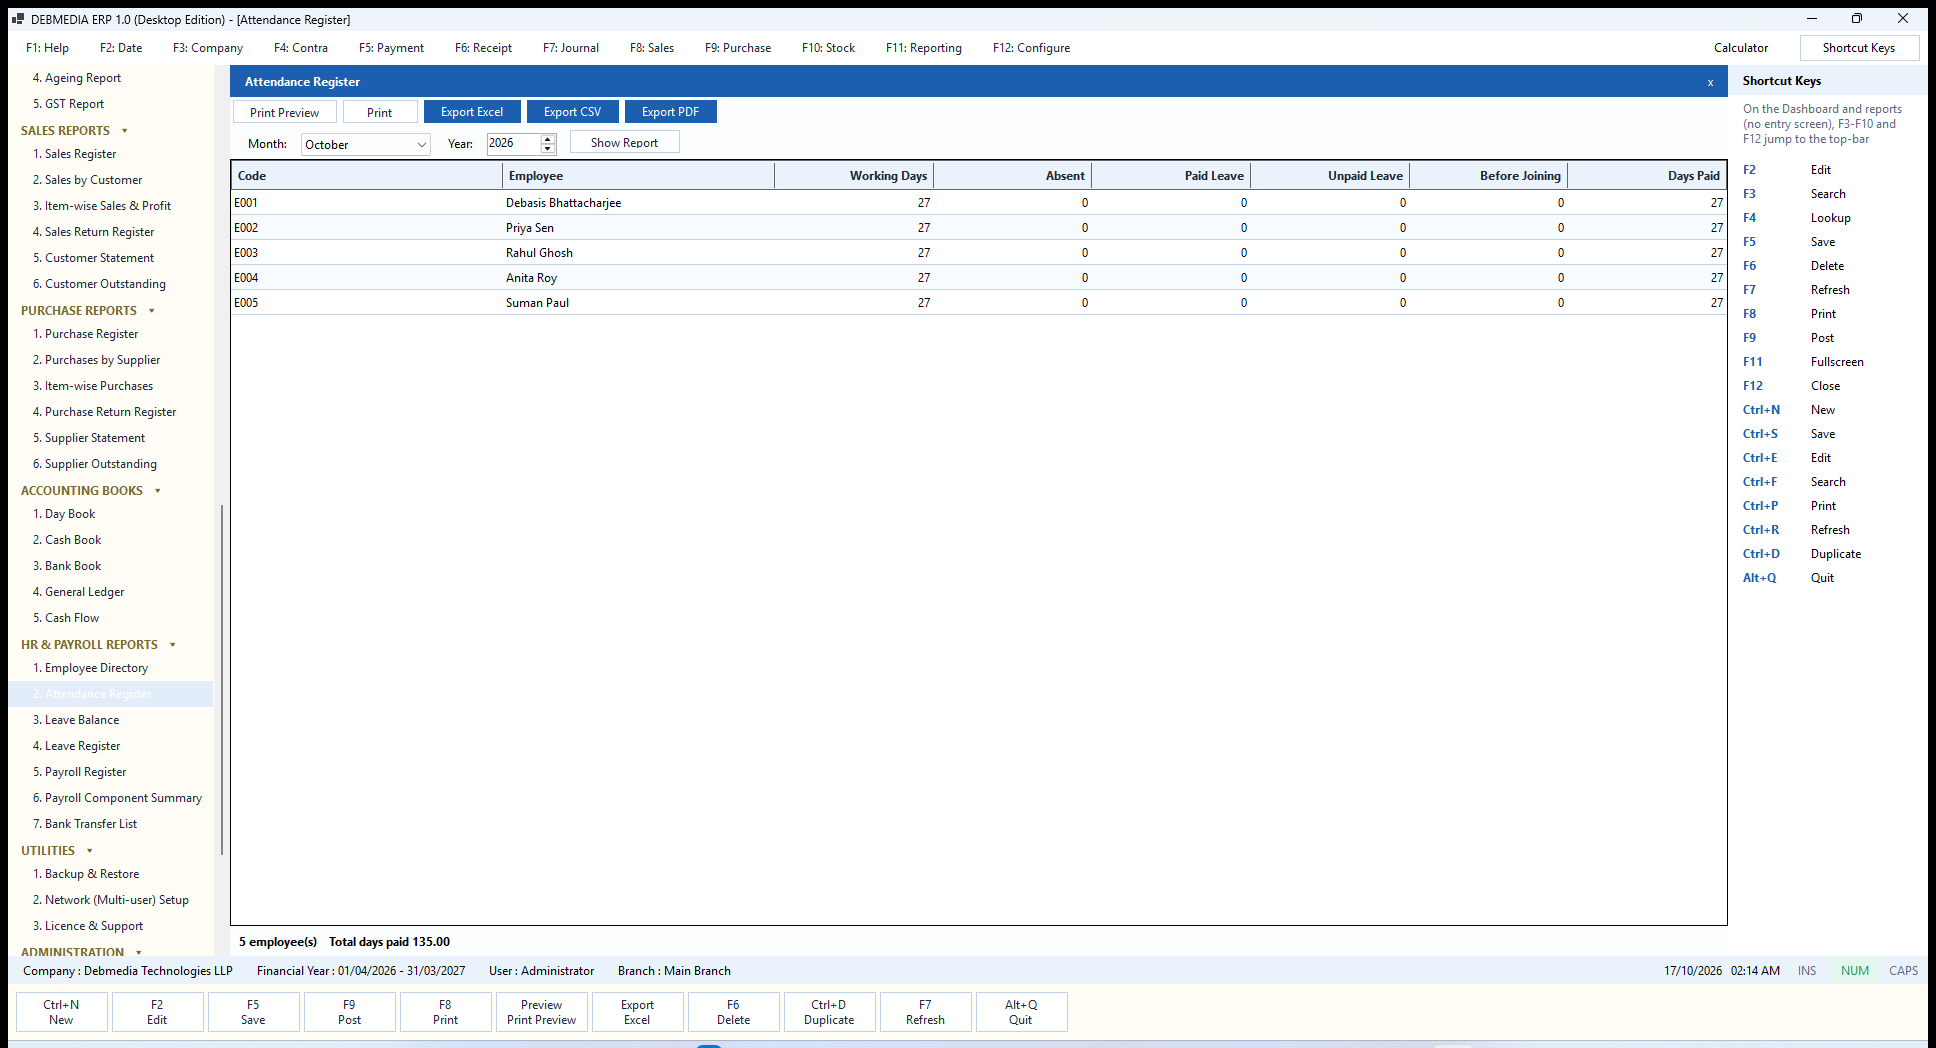This screenshot has width=1936, height=1048.
Task: Select employee code E004 cell
Action: [x=366, y=278]
